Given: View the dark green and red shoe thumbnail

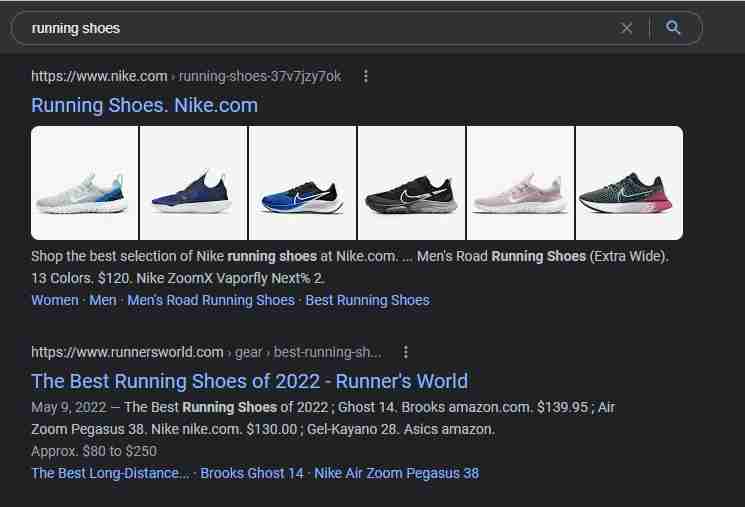Looking at the screenshot, I should 630,183.
